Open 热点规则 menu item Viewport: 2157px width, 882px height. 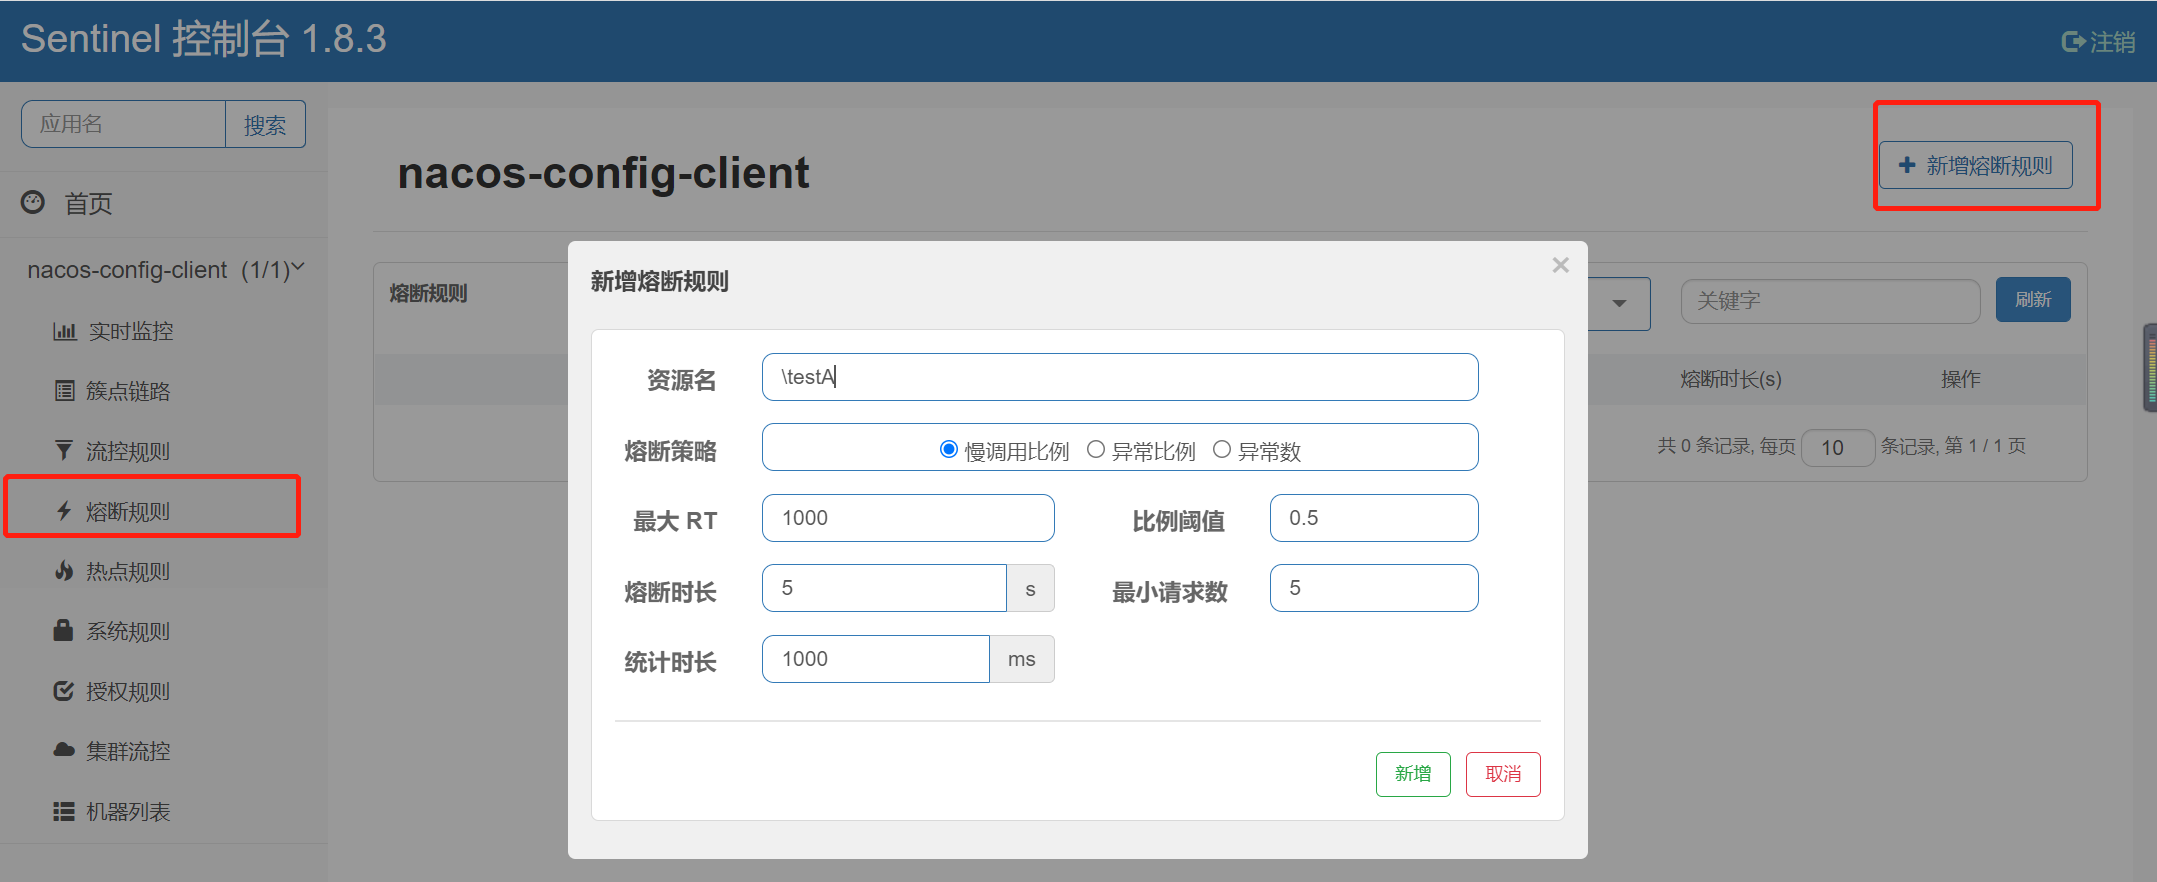point(128,571)
